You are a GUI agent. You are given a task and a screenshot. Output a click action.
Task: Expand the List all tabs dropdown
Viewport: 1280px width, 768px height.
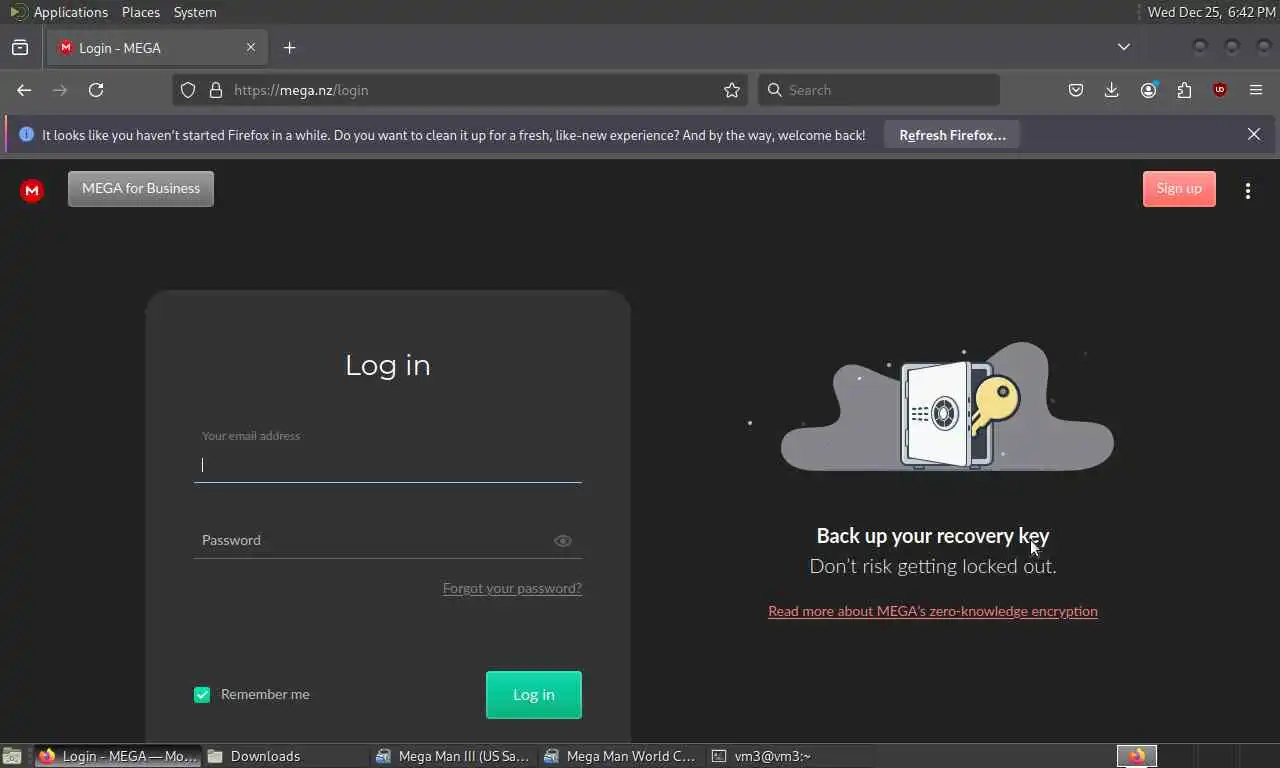coord(1124,47)
